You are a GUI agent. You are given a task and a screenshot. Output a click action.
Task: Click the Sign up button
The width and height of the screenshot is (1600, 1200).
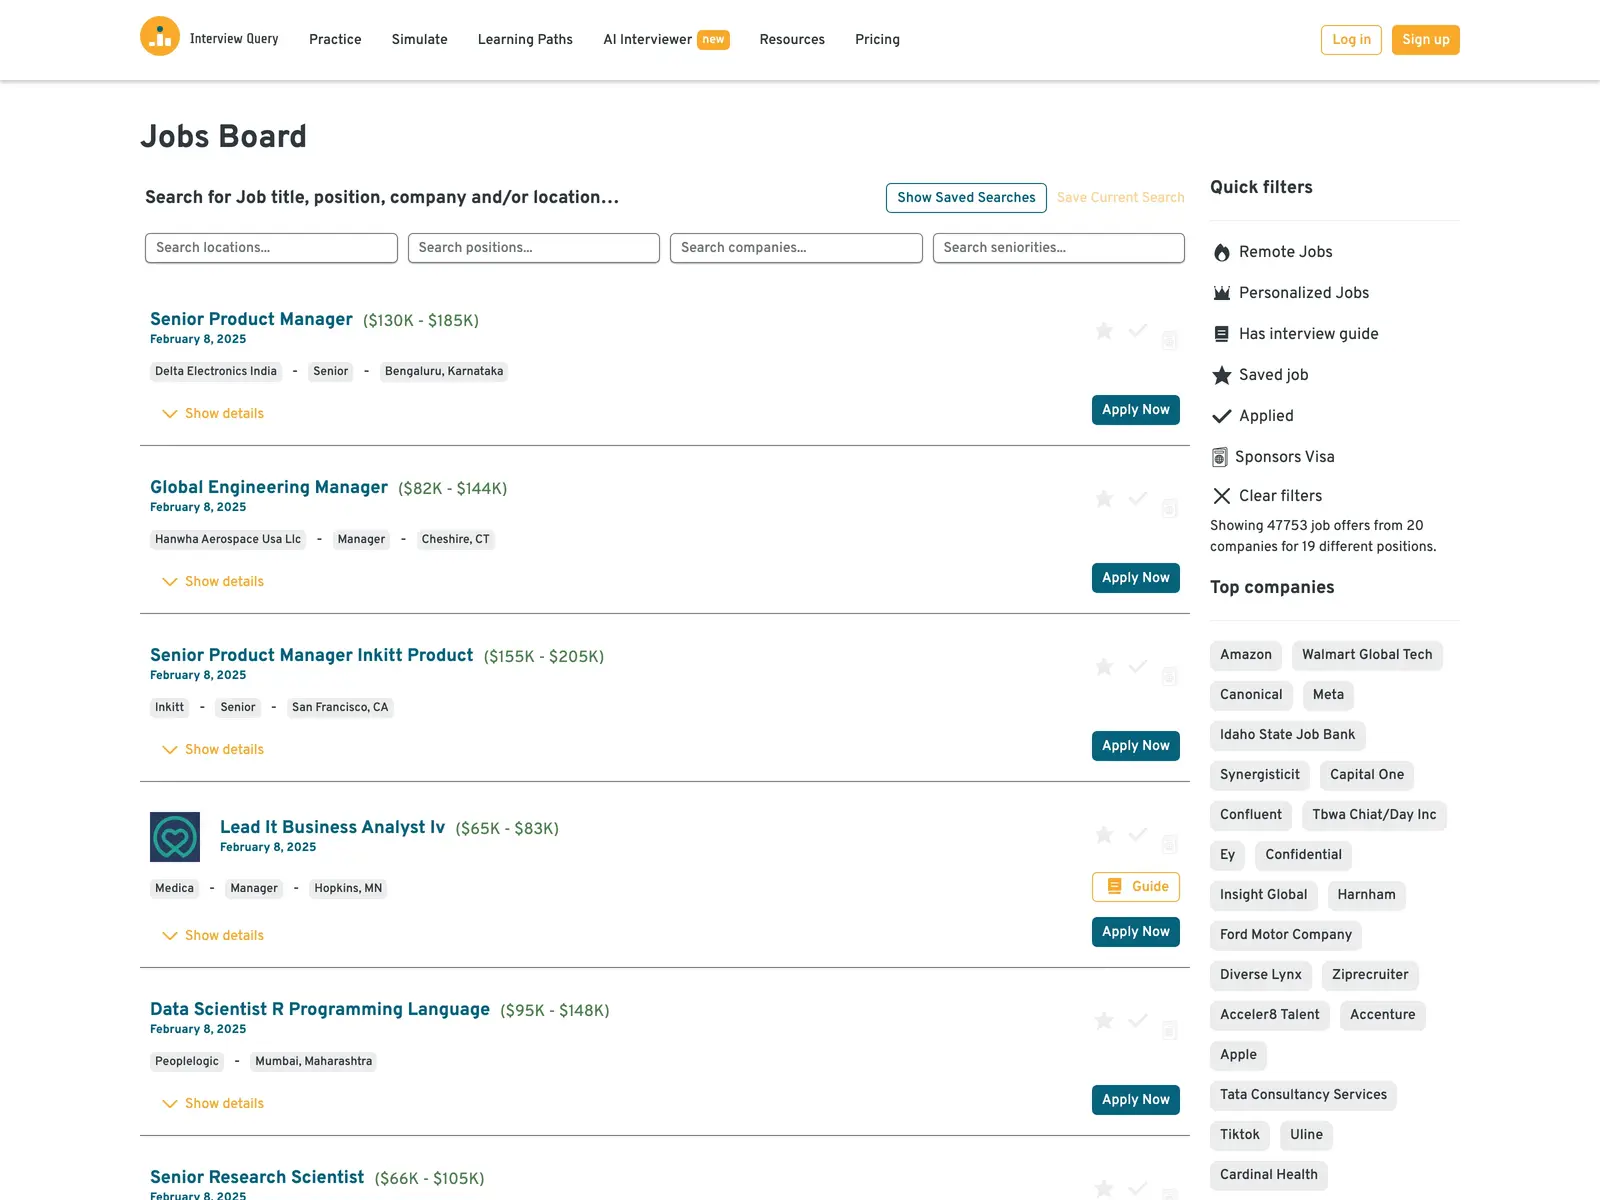click(1426, 40)
